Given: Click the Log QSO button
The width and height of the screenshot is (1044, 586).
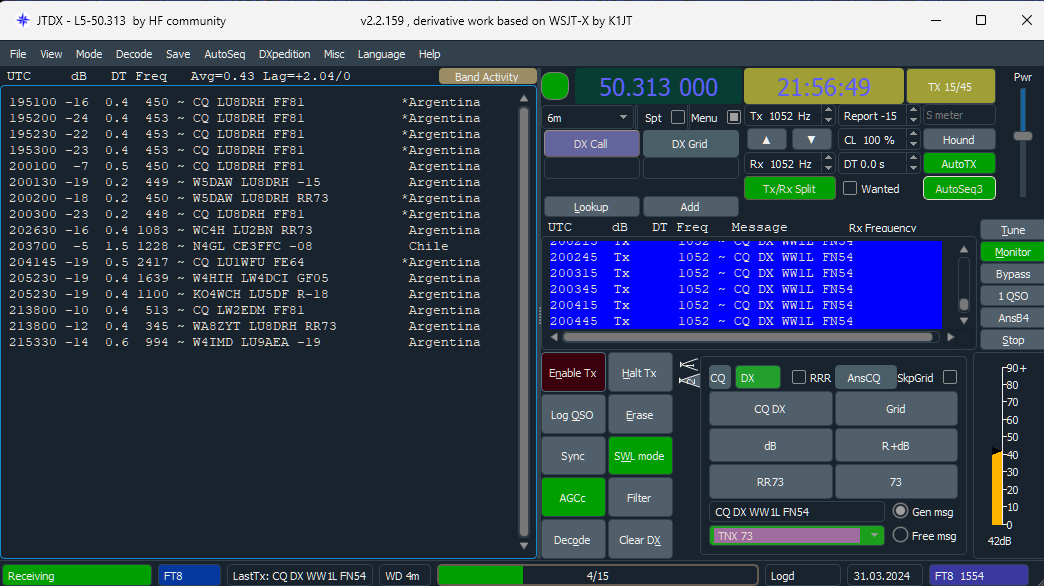Looking at the screenshot, I should pyautogui.click(x=573, y=415).
